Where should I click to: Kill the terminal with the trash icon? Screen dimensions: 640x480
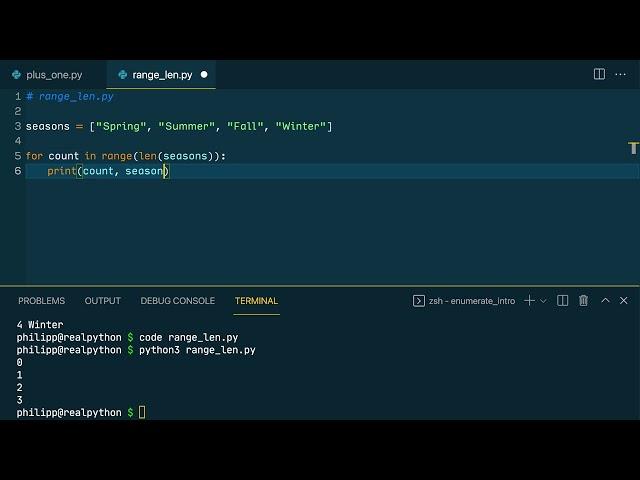pos(583,301)
